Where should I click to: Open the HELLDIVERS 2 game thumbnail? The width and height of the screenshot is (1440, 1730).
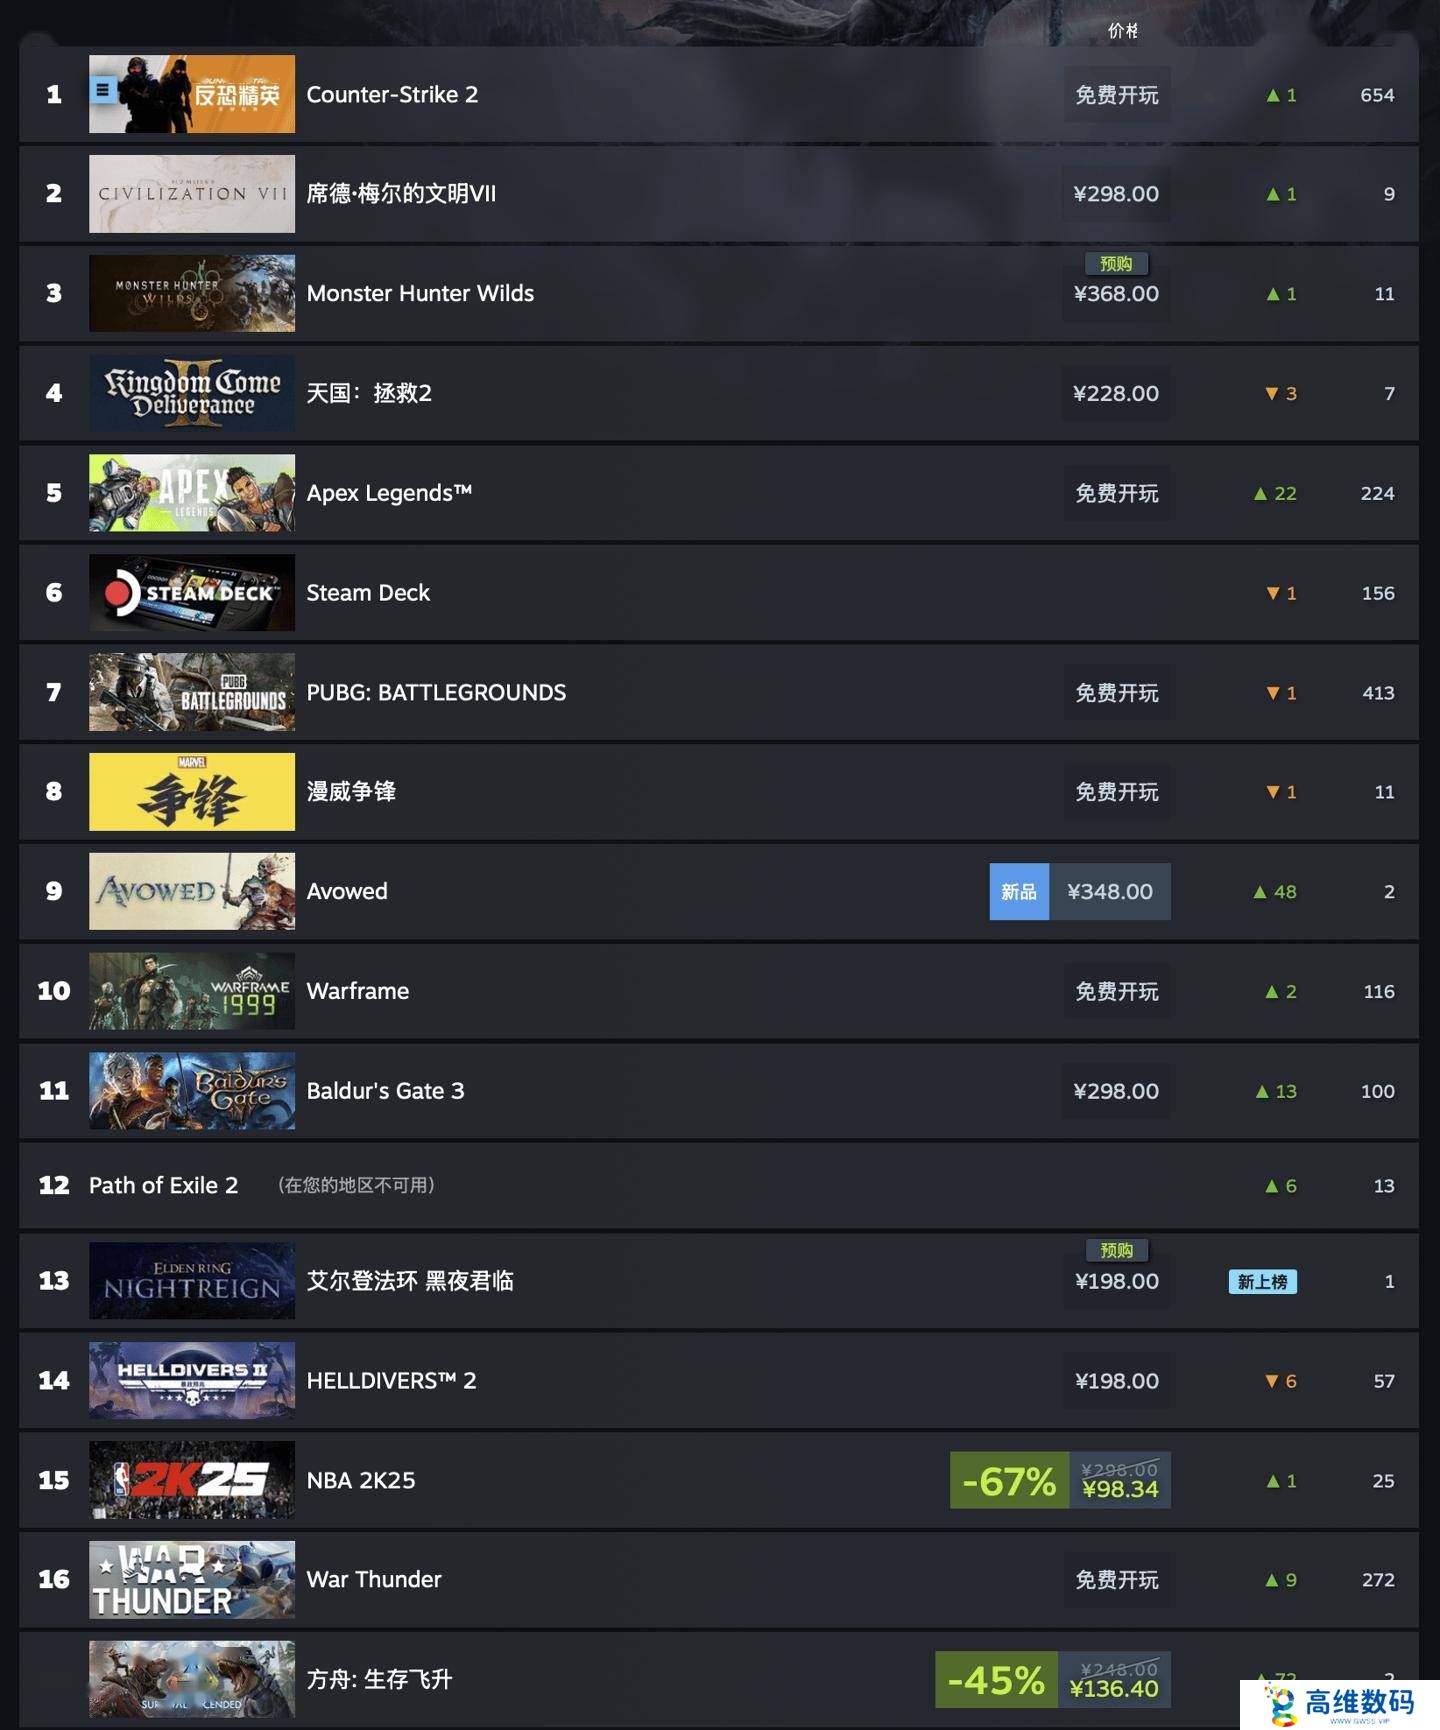tap(192, 1380)
